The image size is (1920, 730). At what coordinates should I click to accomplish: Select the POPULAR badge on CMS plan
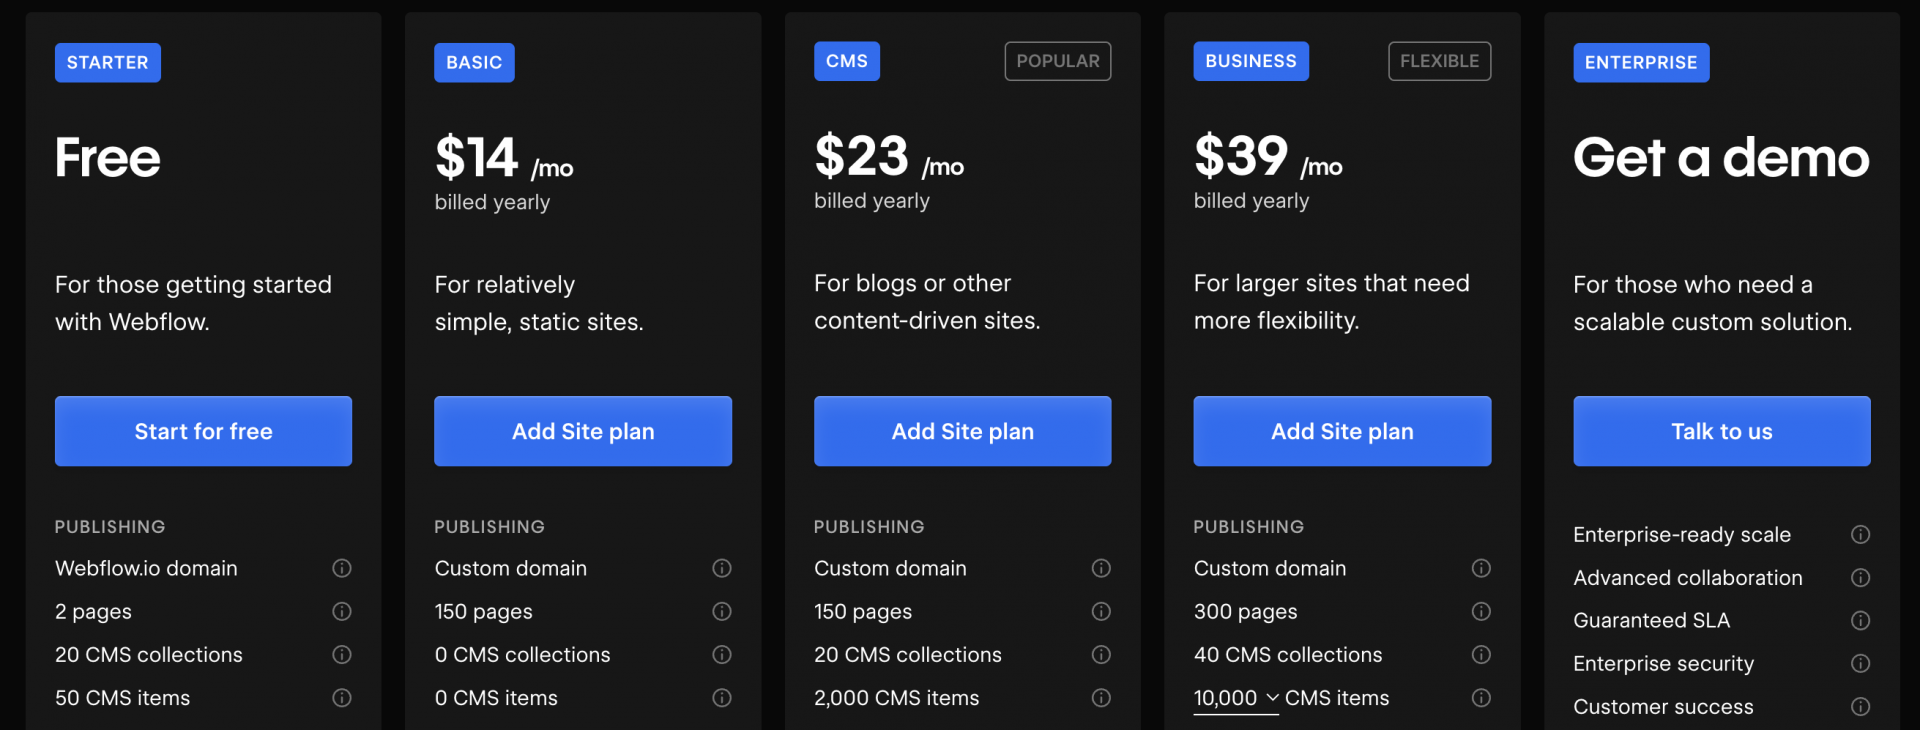[x=1058, y=61]
